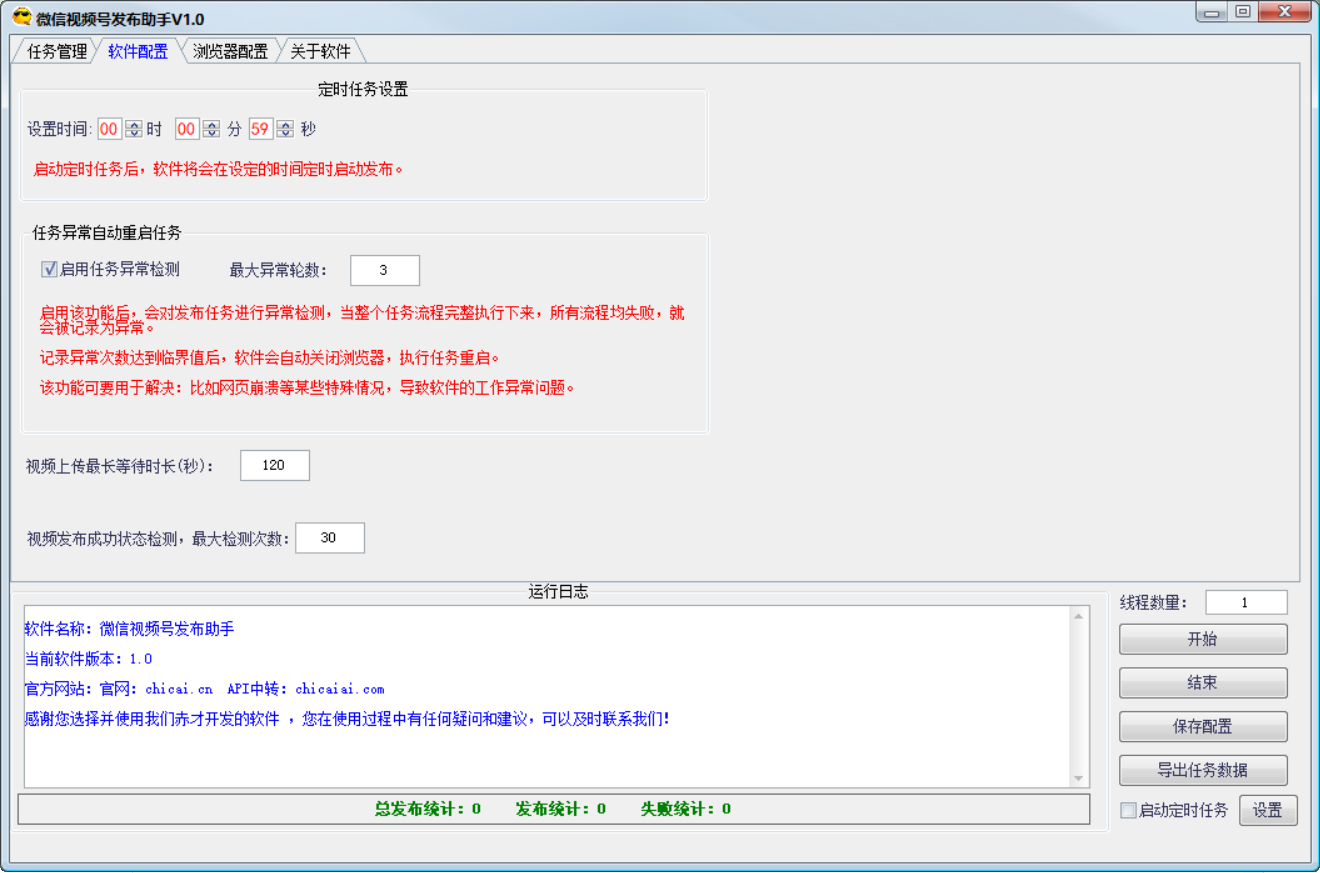1320x873 pixels.
Task: Step the minutes spinner arrows
Action: pos(211,129)
